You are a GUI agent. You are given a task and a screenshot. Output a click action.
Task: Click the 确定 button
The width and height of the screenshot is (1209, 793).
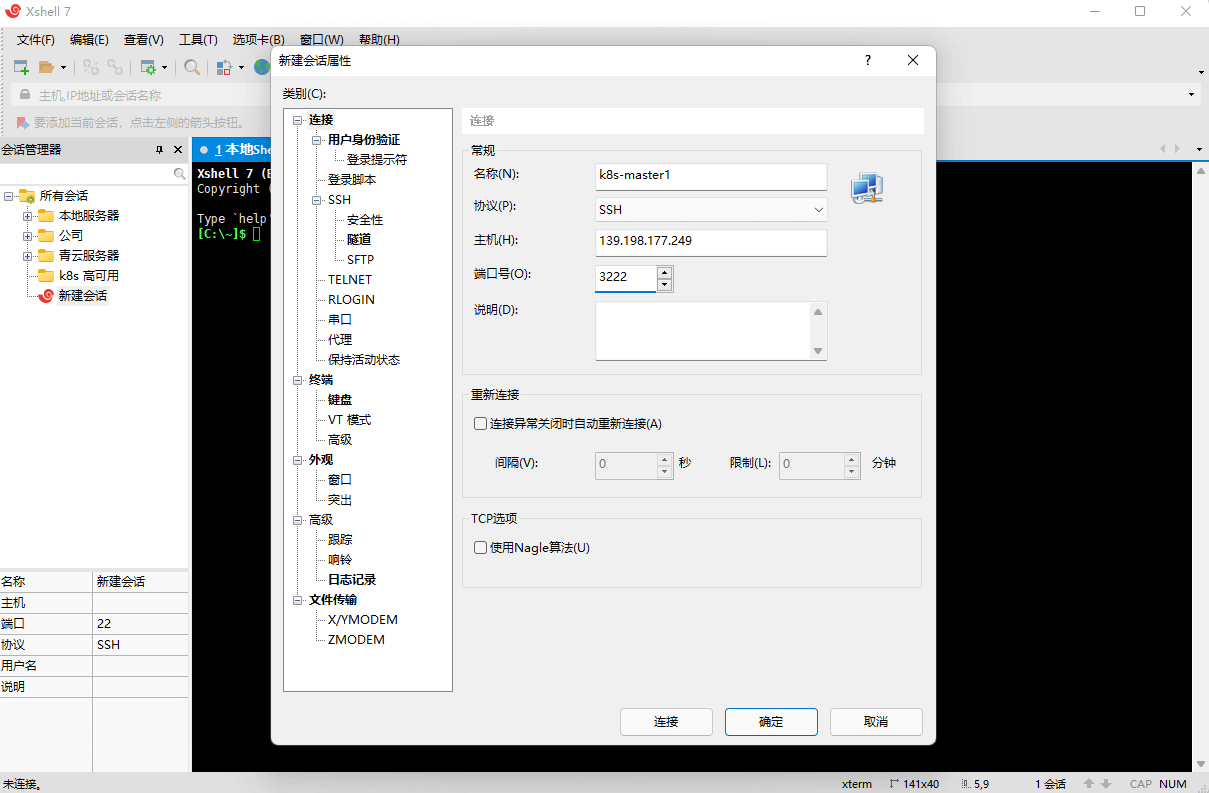click(x=771, y=721)
